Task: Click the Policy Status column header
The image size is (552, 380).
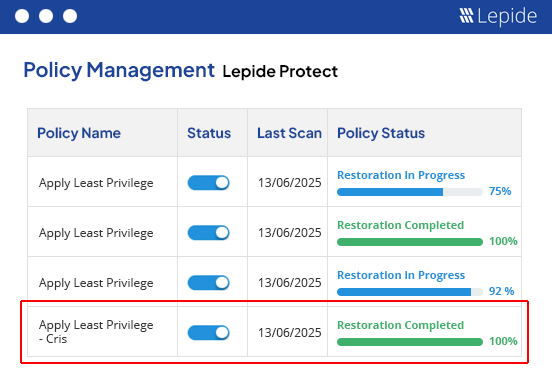Action: pos(381,133)
